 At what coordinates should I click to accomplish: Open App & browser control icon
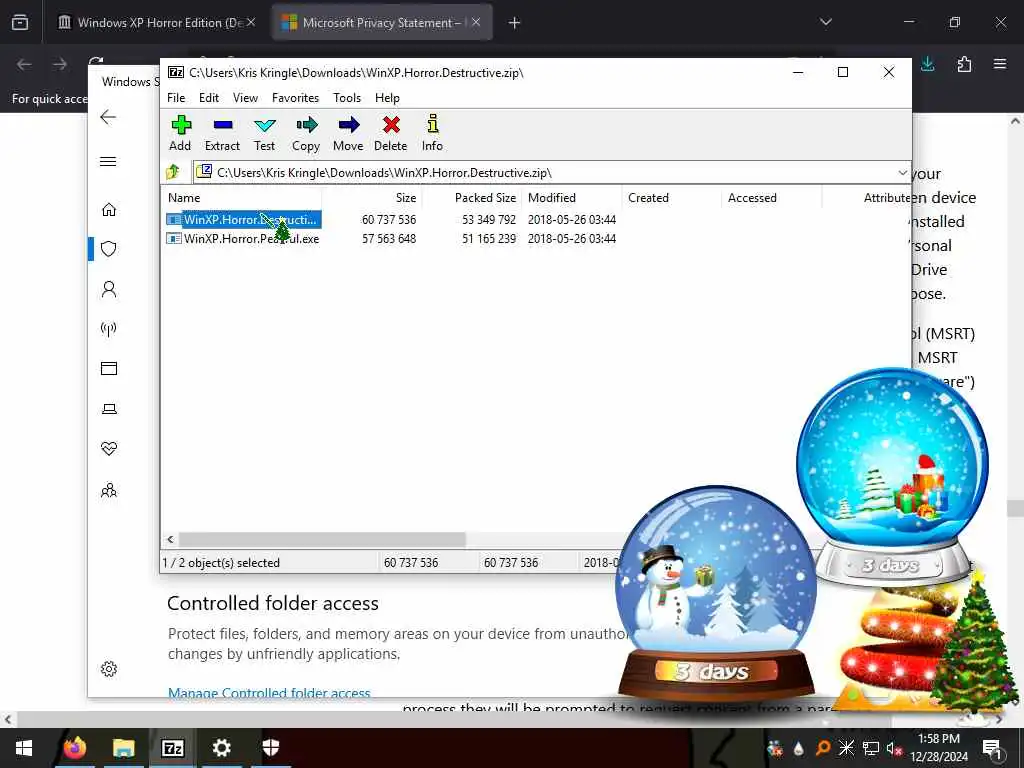[109, 368]
